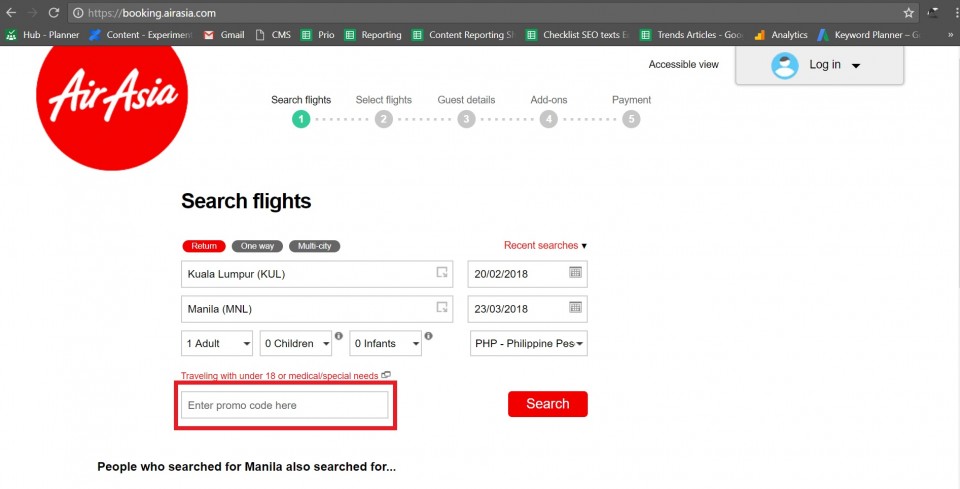This screenshot has width=960, height=489.
Task: Click the browser forward arrow
Action: [x=32, y=13]
